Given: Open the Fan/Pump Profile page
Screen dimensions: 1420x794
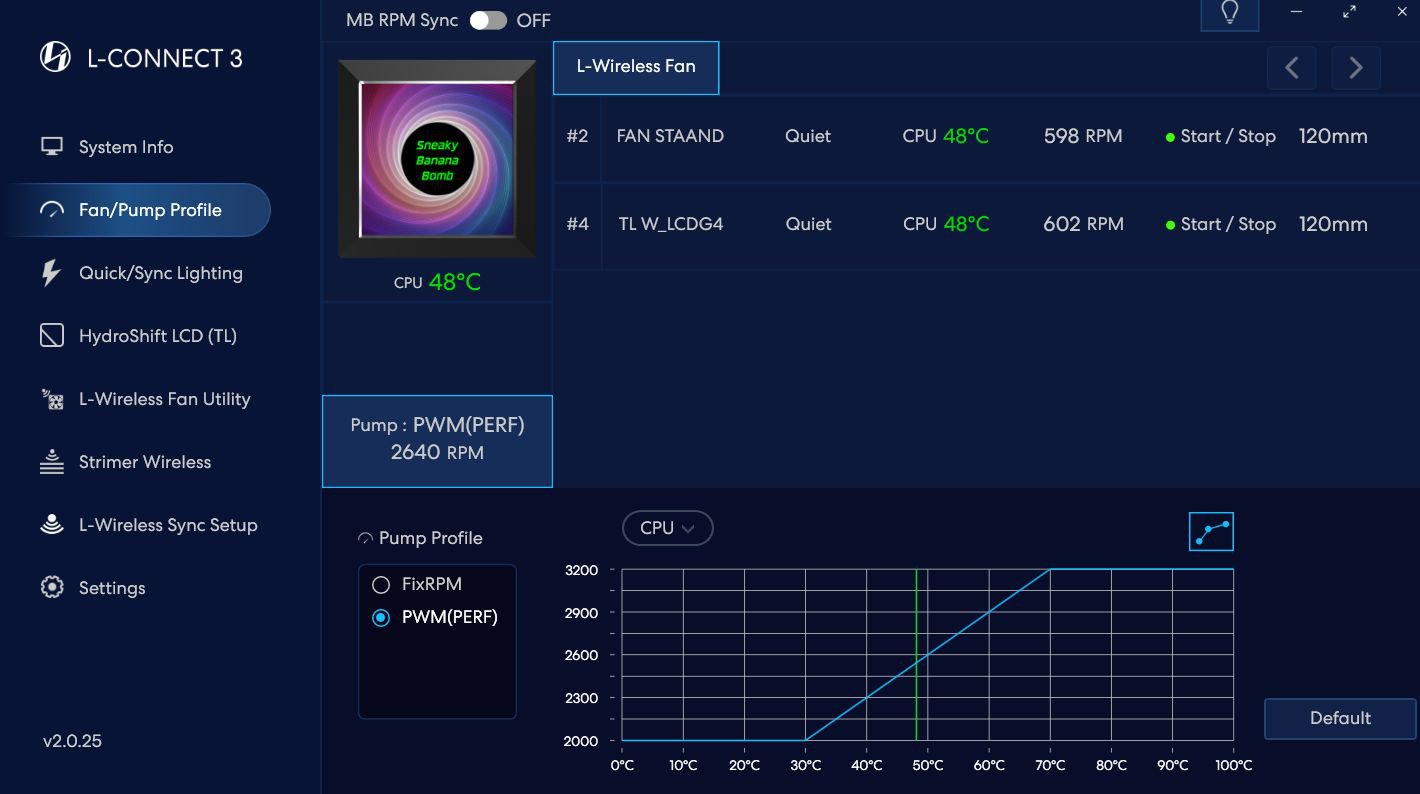Looking at the screenshot, I should 136,210.
